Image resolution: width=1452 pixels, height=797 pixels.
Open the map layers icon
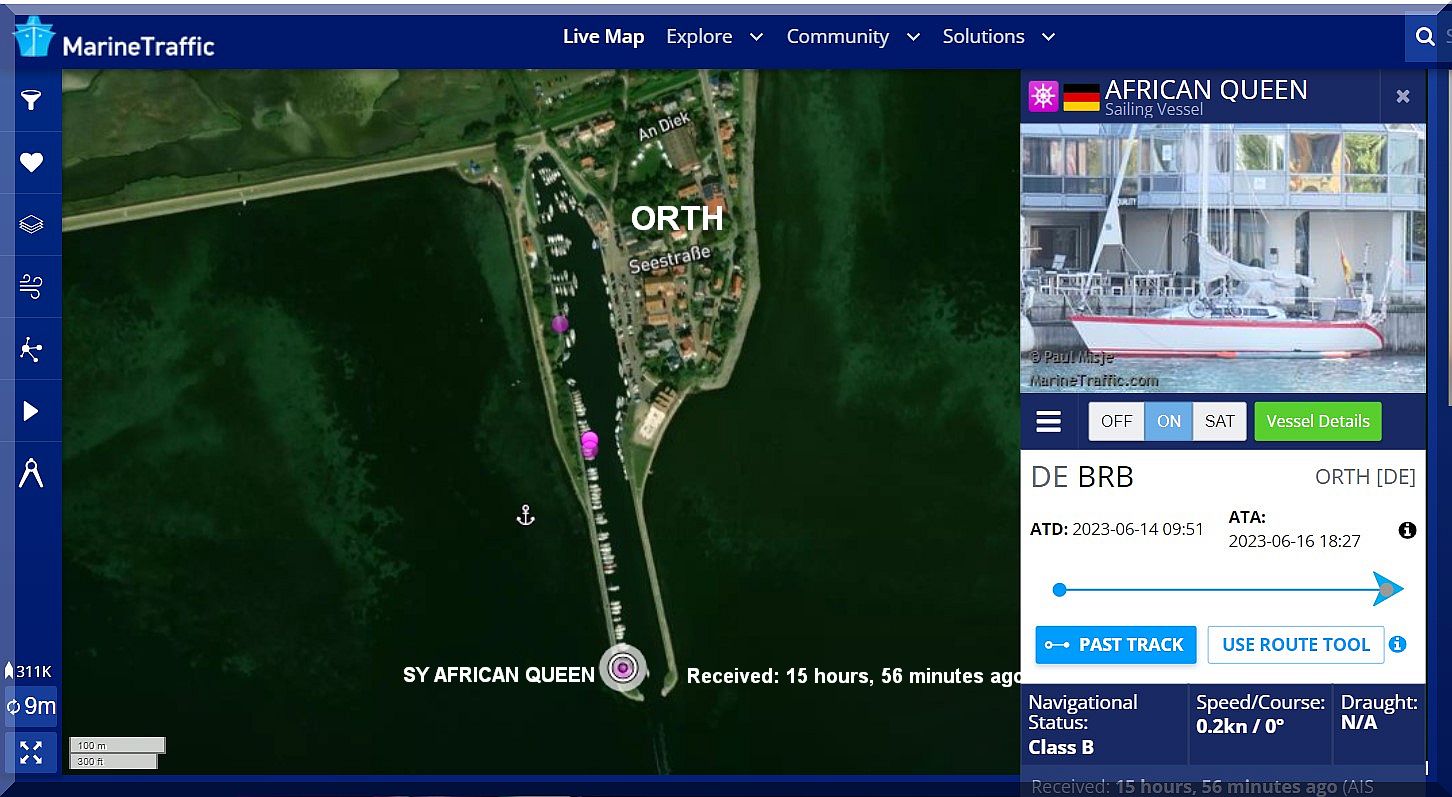click(x=31, y=224)
